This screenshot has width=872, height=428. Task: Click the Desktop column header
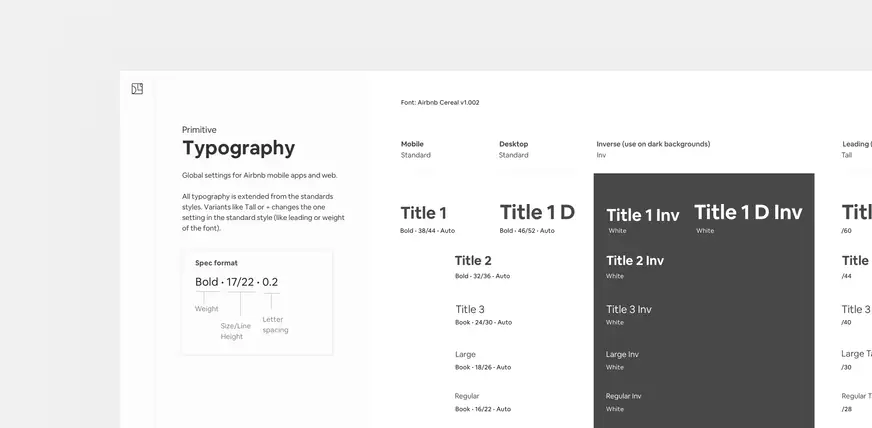click(513, 144)
